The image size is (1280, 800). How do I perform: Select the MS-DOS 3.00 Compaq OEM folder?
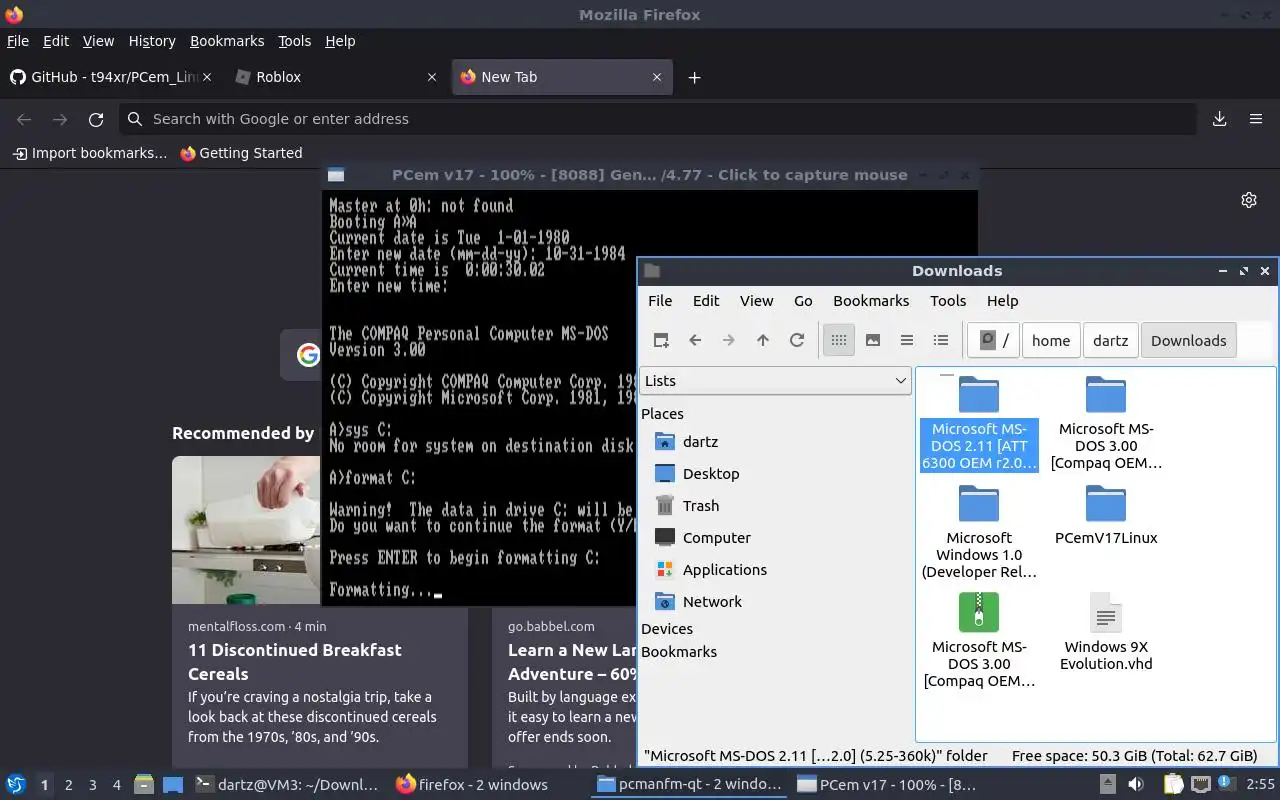pyautogui.click(x=1106, y=423)
